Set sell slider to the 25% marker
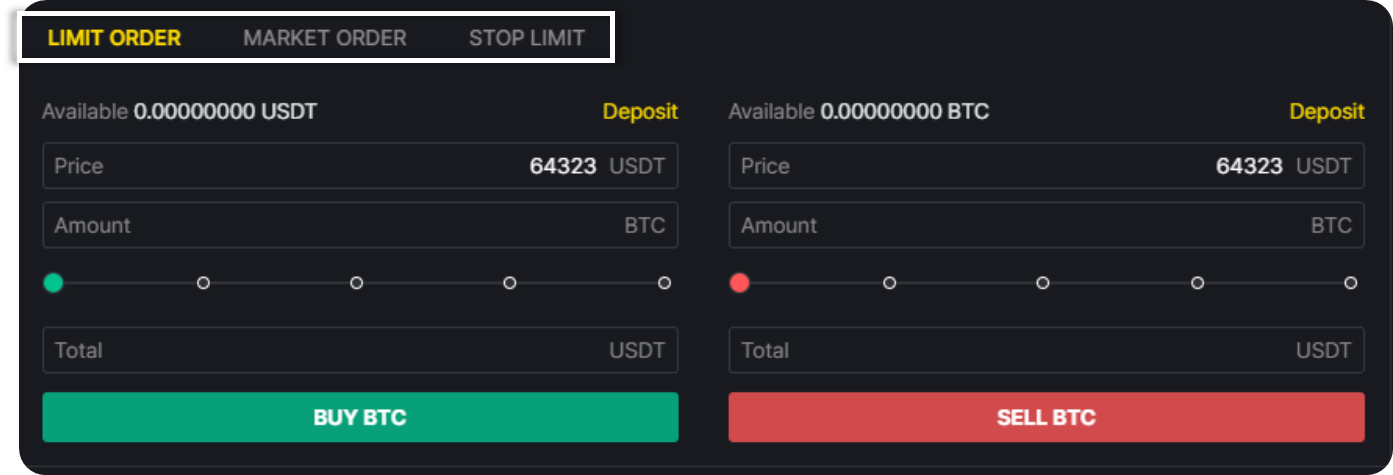 pos(889,283)
